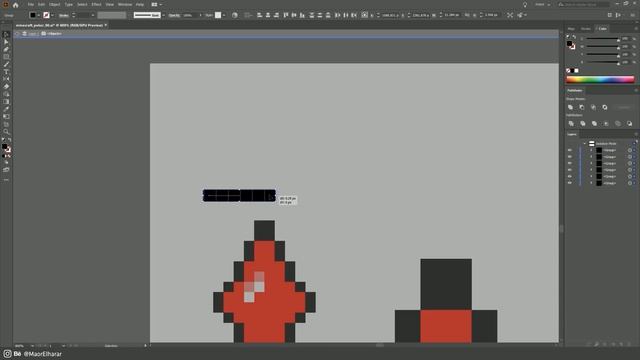Viewport: 640px width, 360px height.
Task: Select the Direct Selection tool
Action: [x=6, y=42]
